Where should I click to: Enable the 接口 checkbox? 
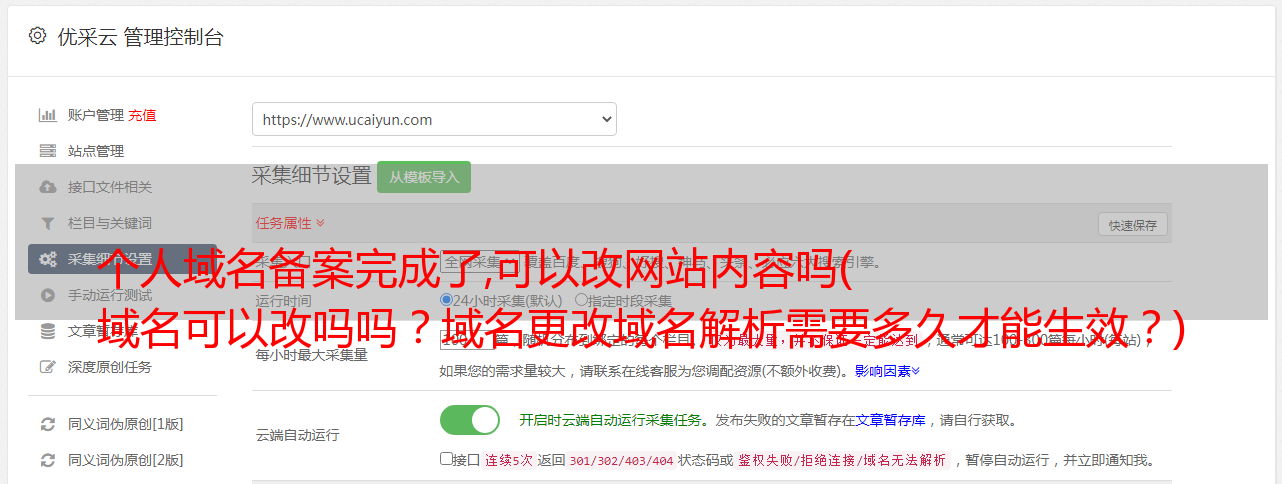tap(446, 459)
